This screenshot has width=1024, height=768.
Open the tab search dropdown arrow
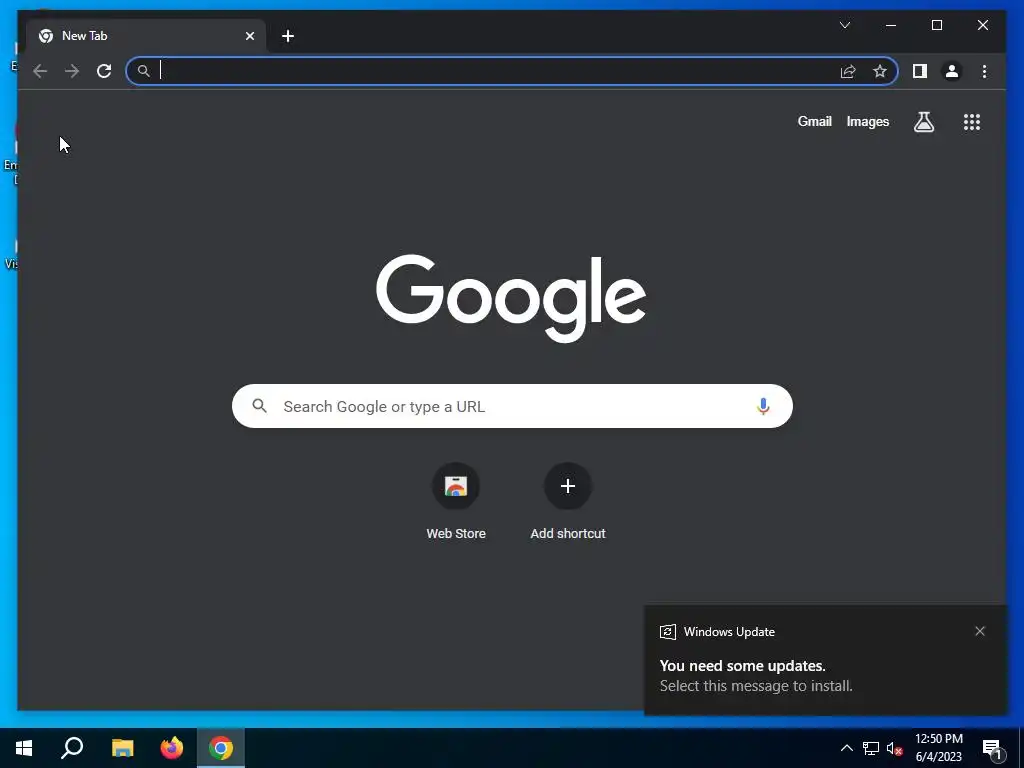tap(844, 25)
